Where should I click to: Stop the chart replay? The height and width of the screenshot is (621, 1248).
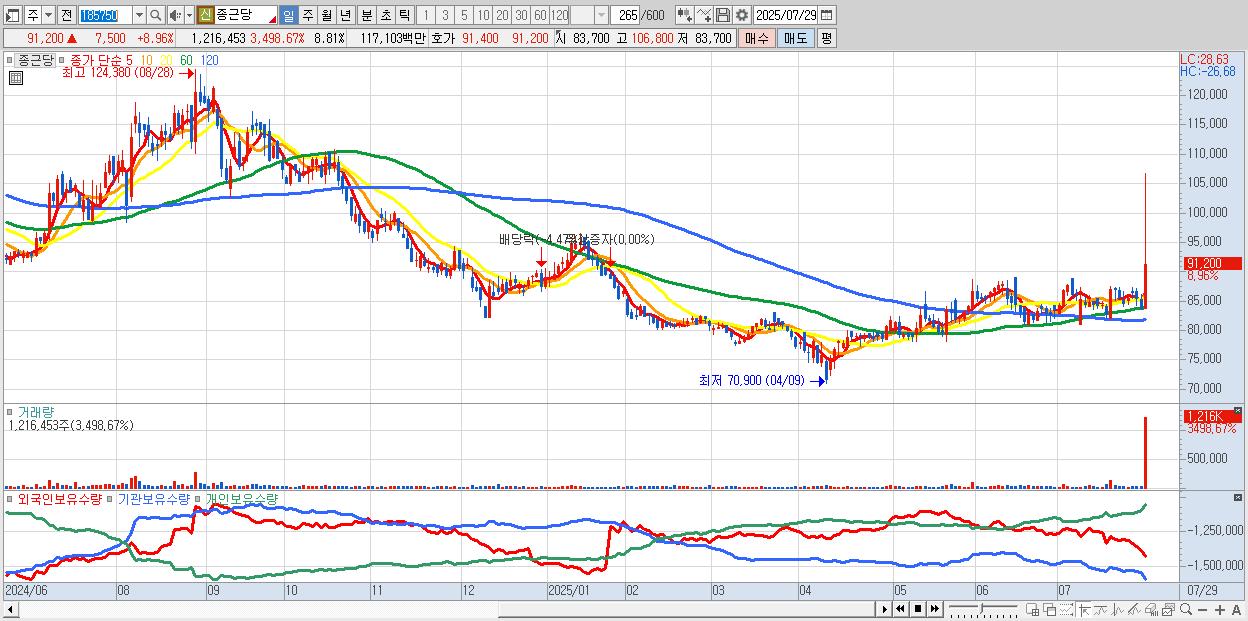point(917,609)
